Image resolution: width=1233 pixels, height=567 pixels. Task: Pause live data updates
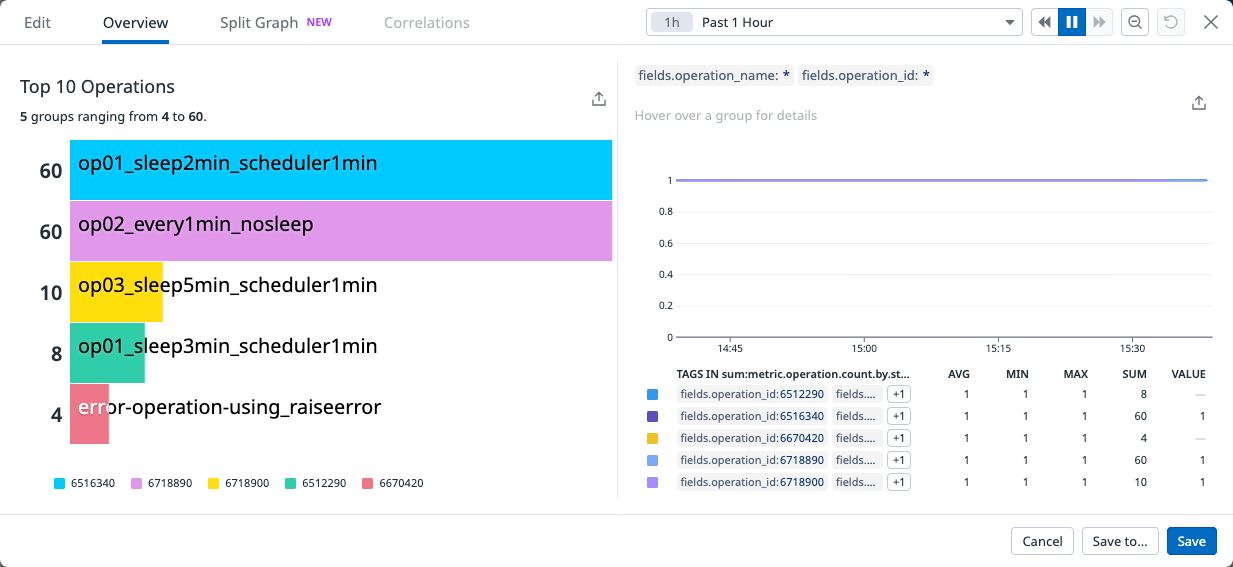pos(1072,22)
